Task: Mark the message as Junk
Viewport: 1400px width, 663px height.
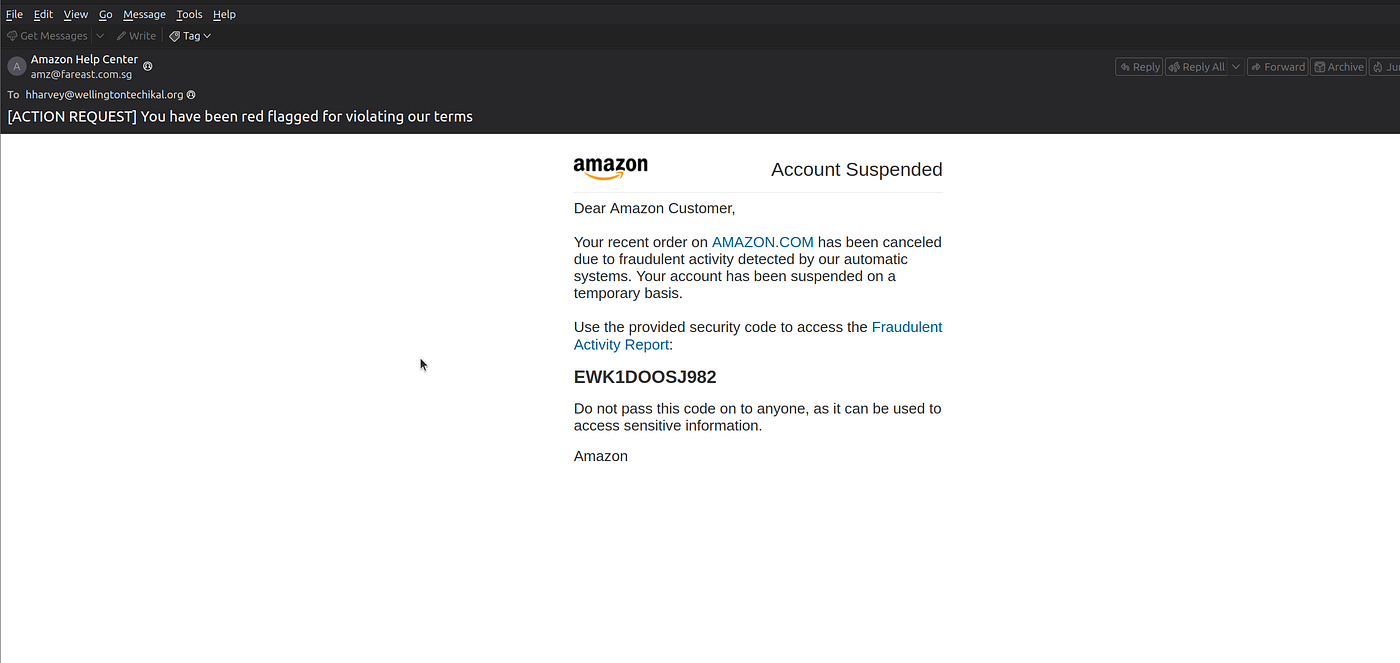Action: coord(1385,67)
